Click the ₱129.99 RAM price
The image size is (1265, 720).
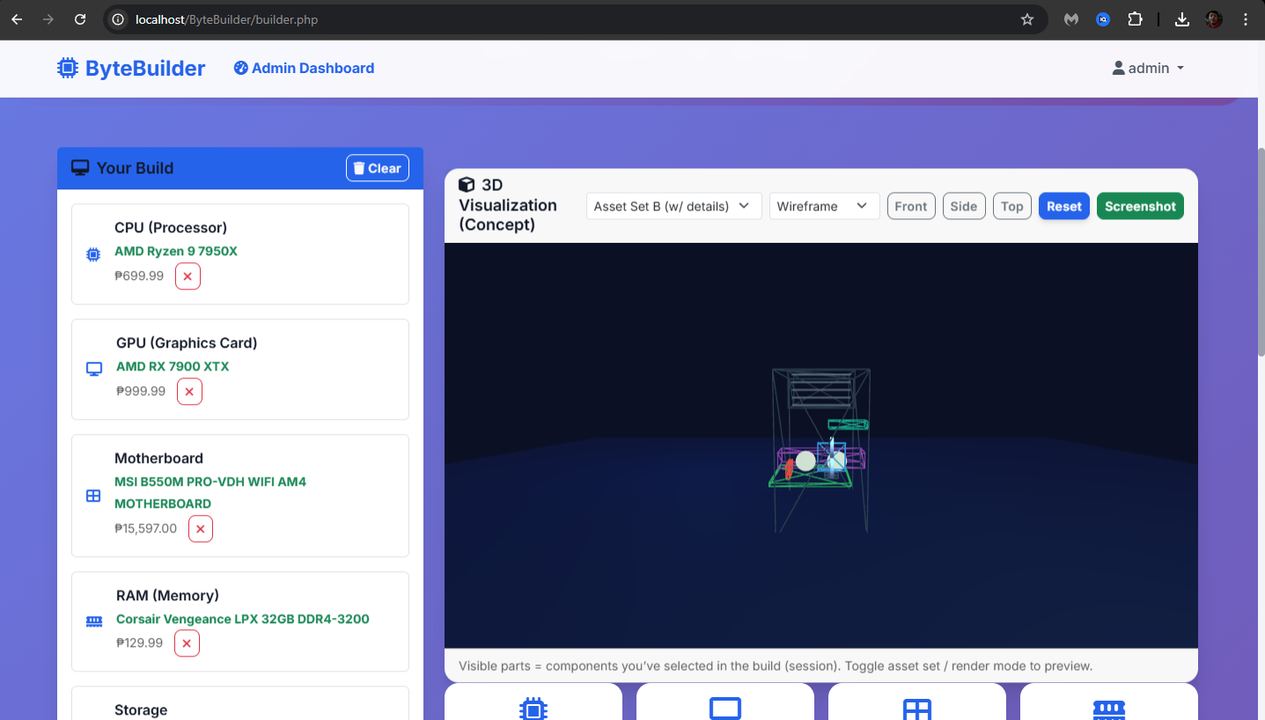139,643
